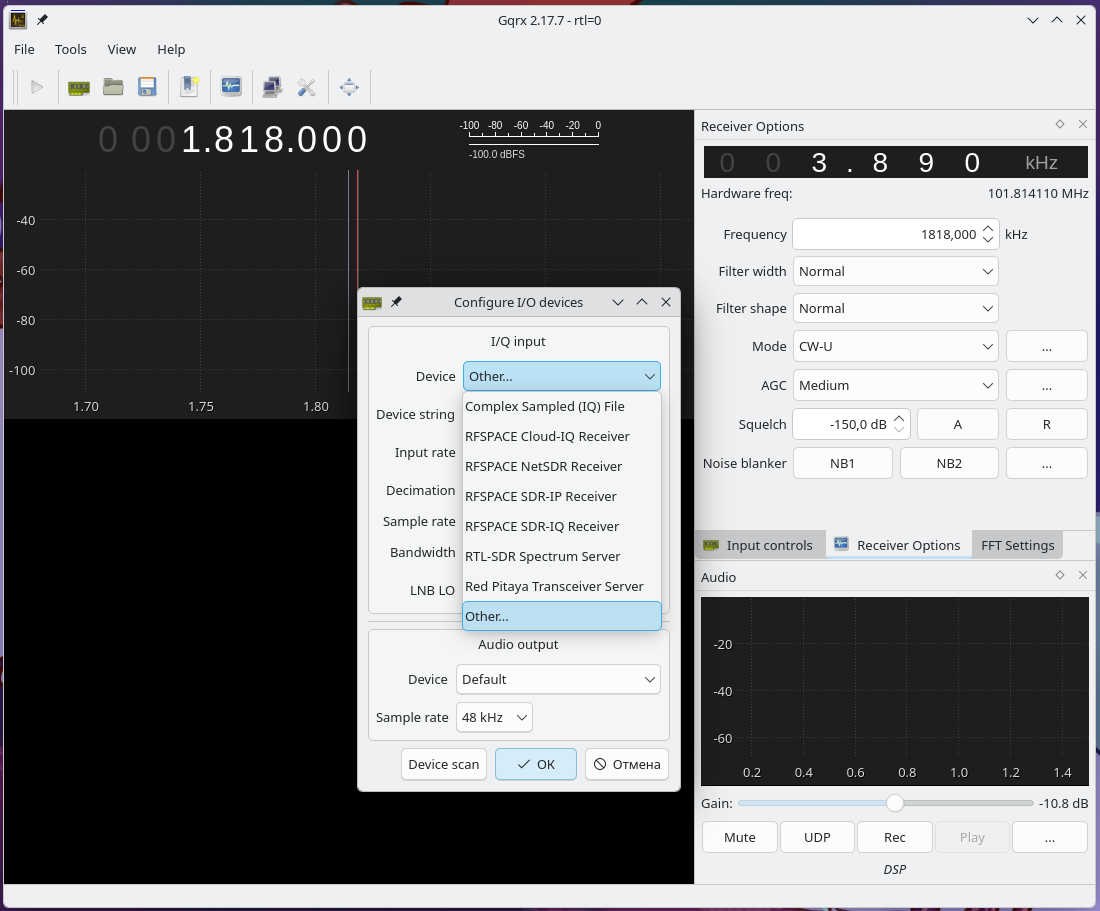Click the save settings floppy icon
Viewport: 1100px width, 911px height.
coord(147,87)
